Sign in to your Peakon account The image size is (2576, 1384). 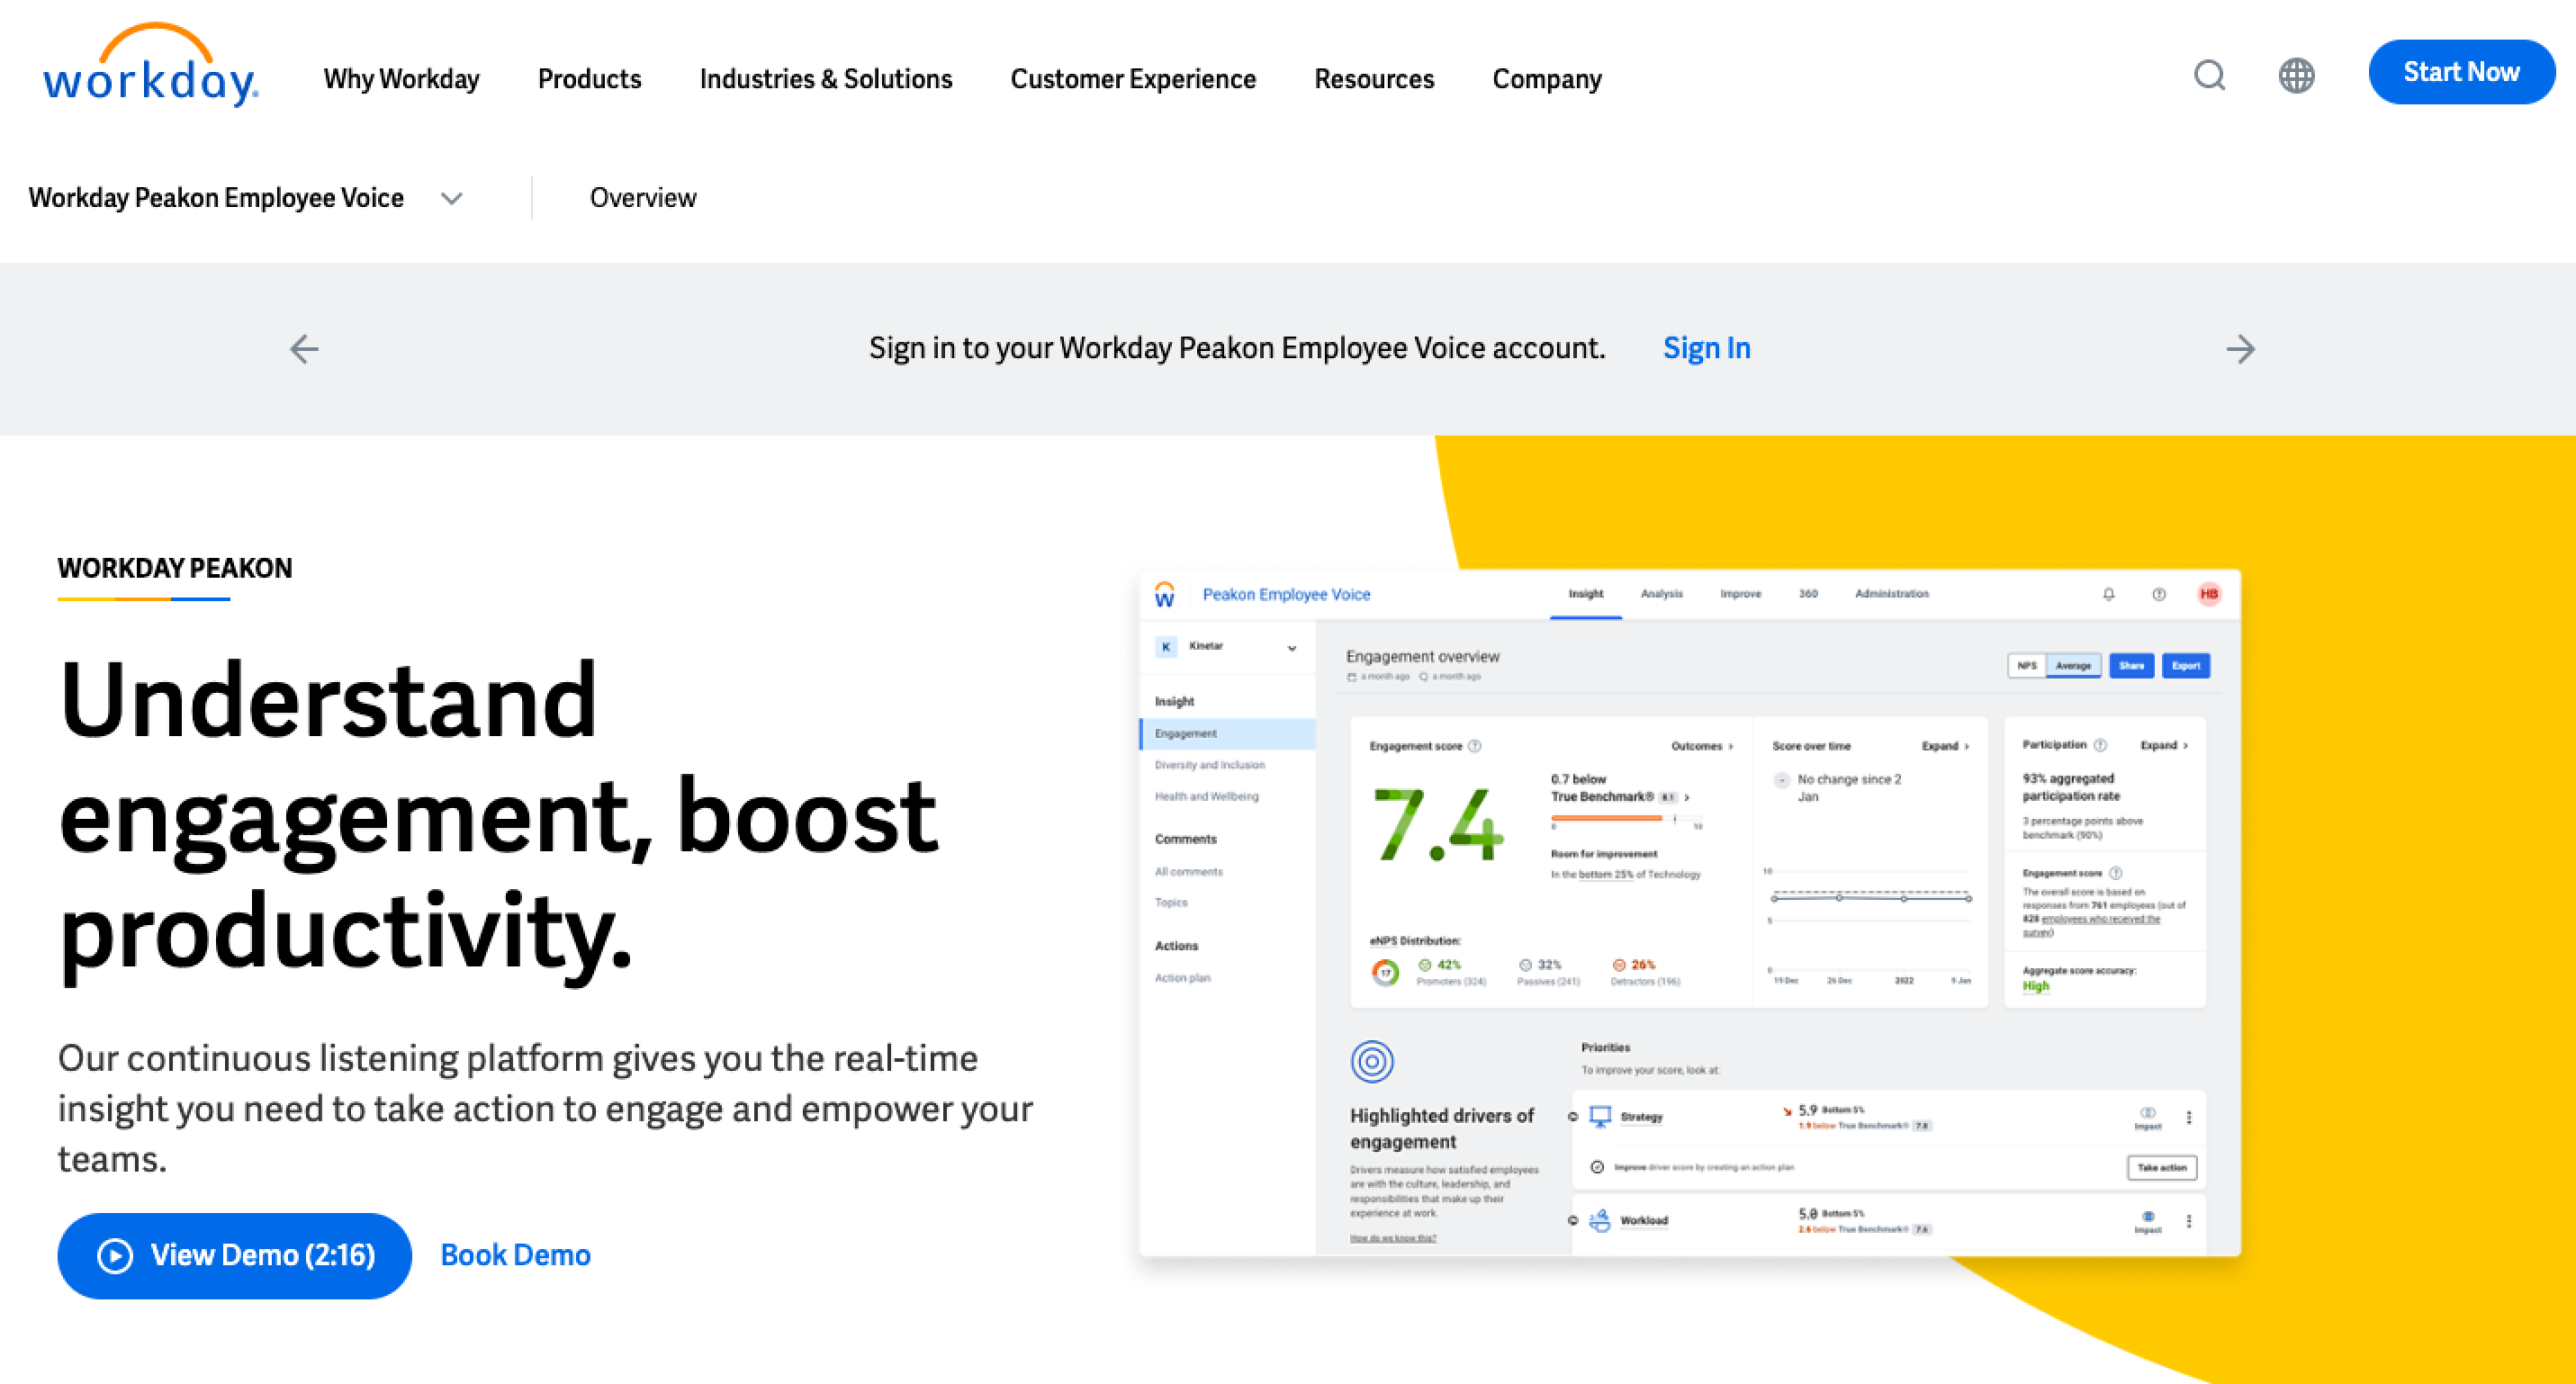1706,348
